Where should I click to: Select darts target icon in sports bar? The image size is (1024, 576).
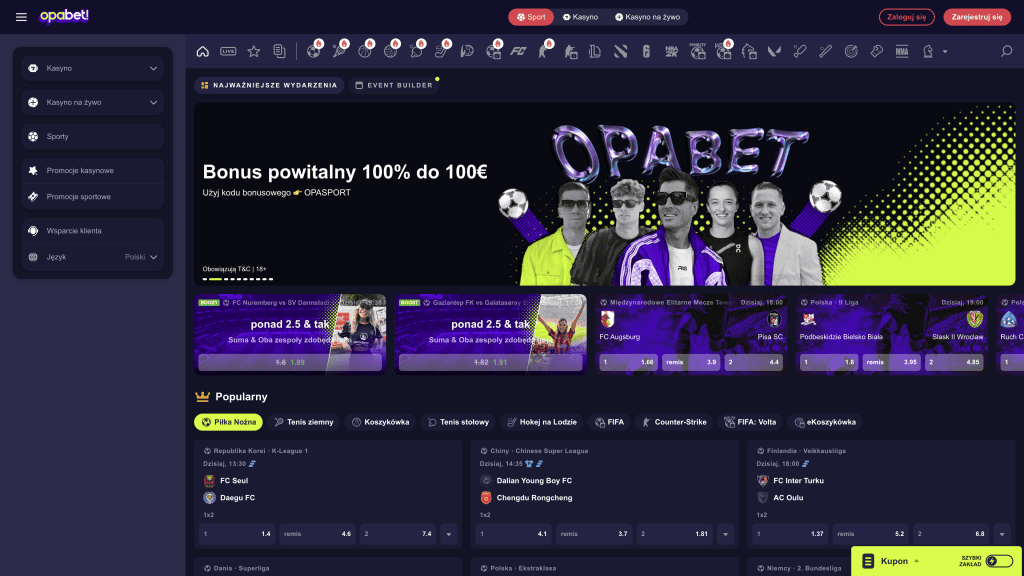coord(851,52)
